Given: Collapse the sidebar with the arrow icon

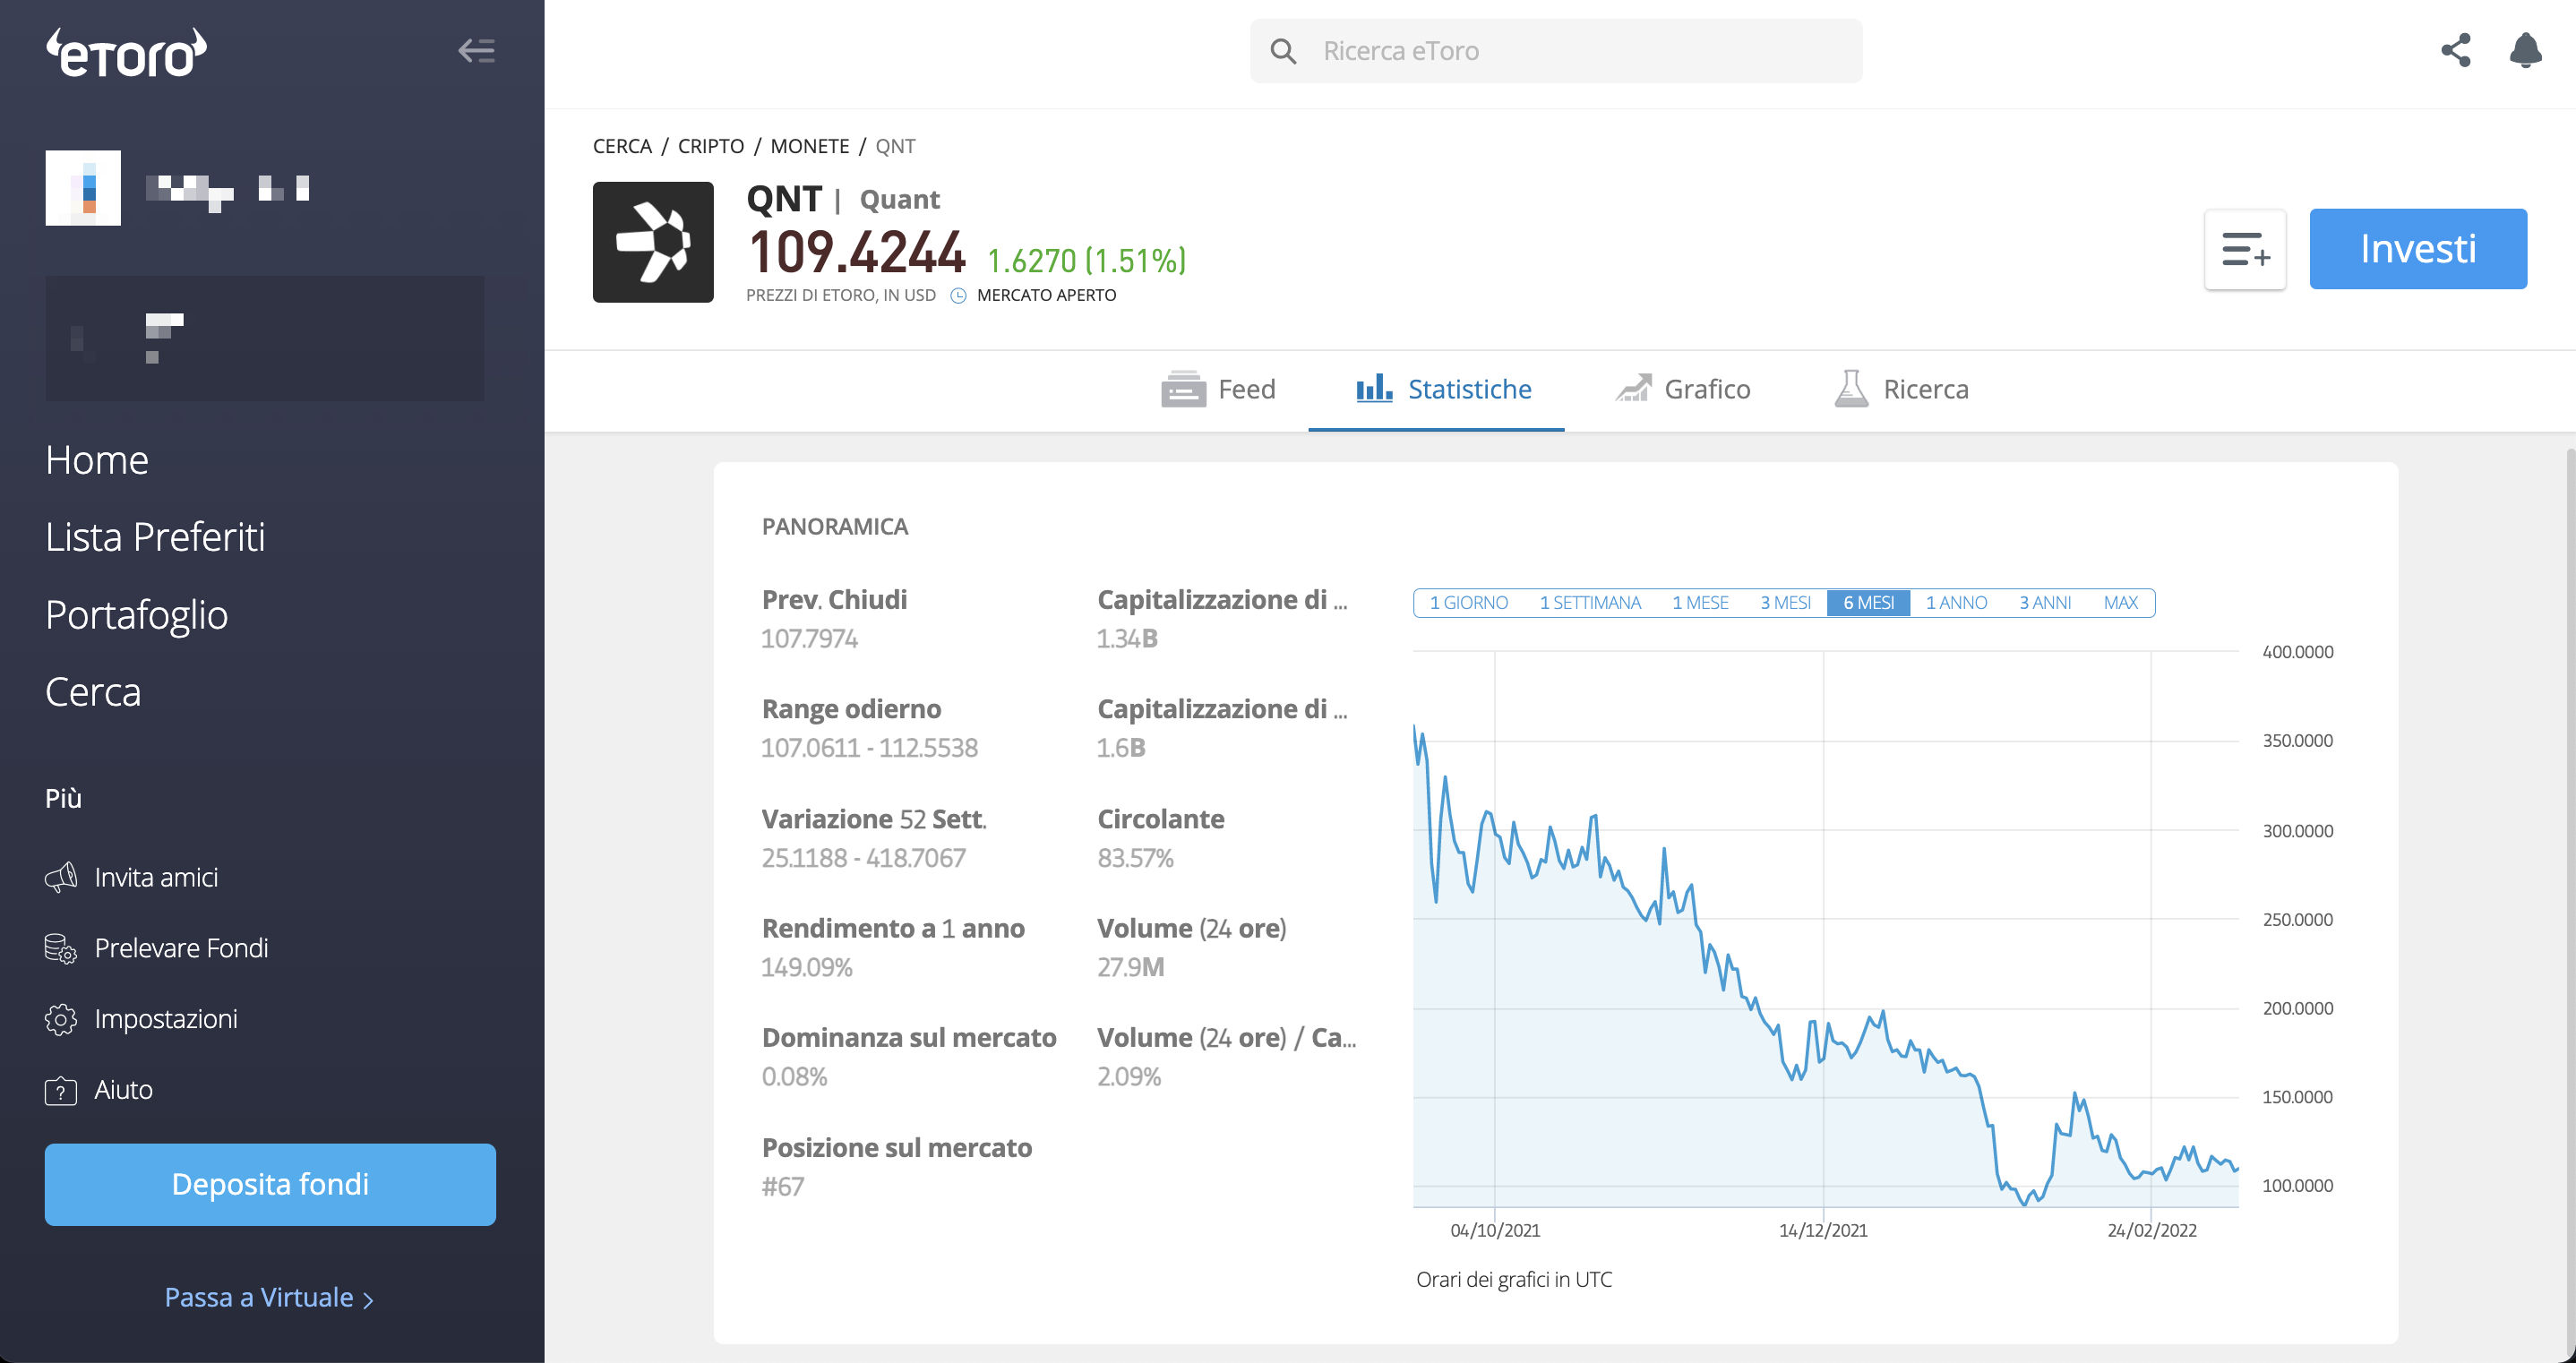Looking at the screenshot, I should pyautogui.click(x=476, y=50).
